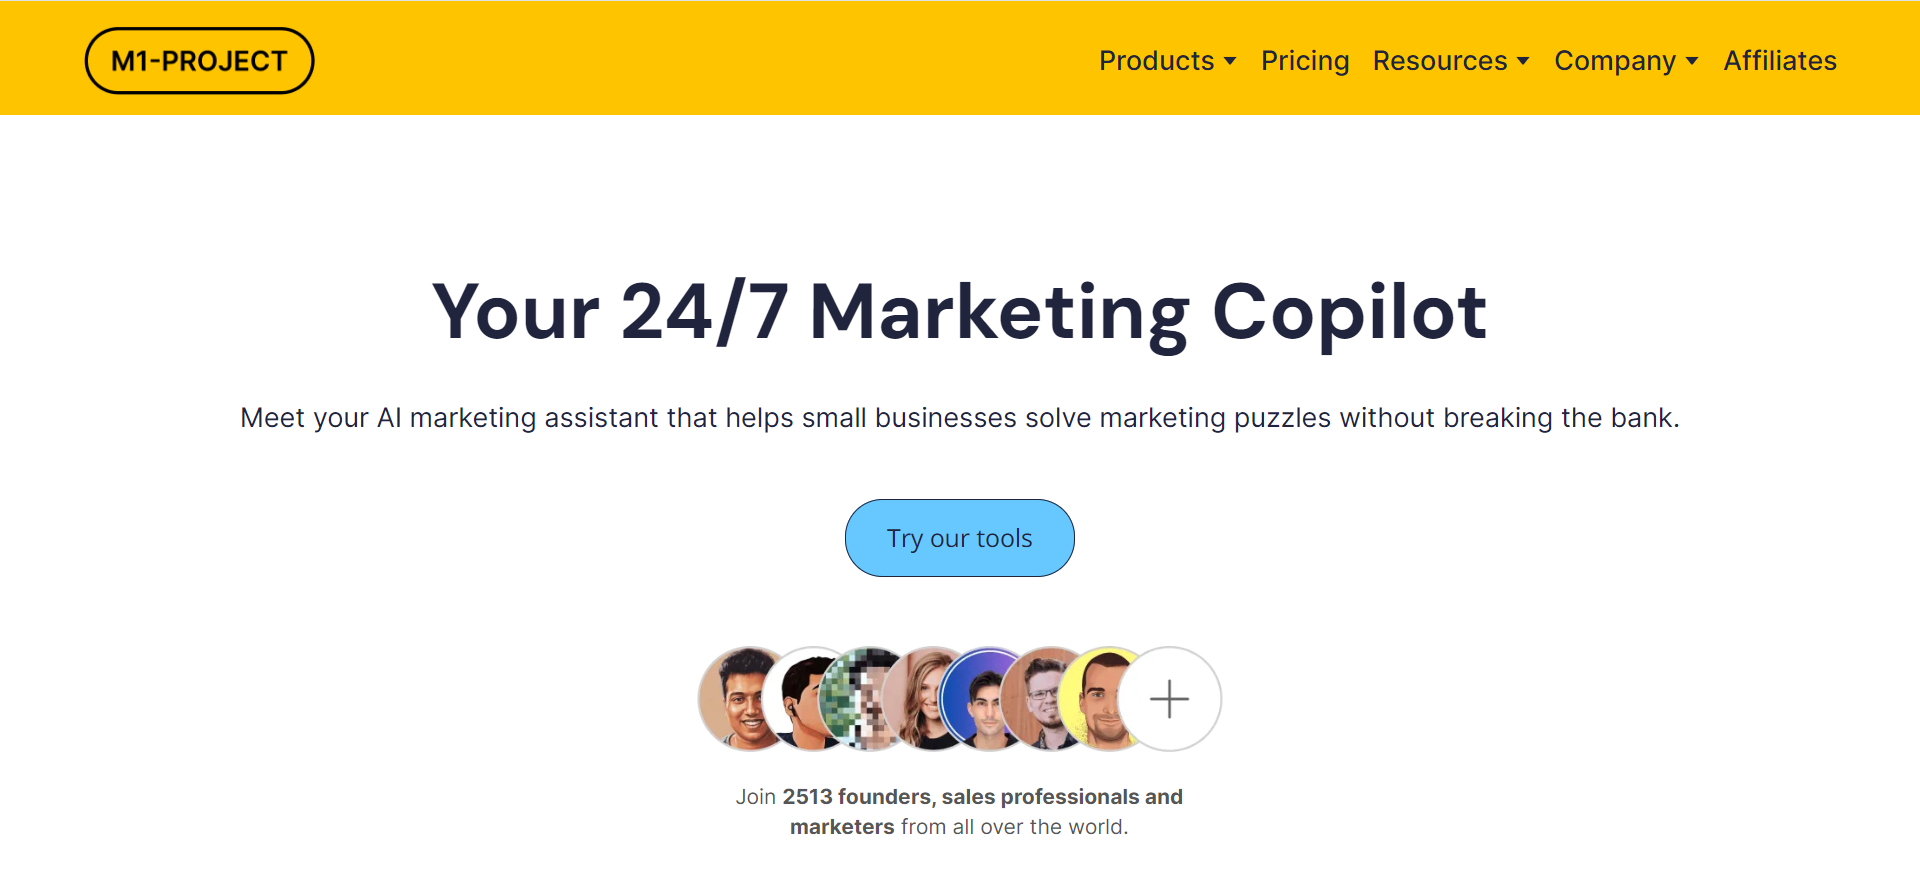Screen dimensions: 1920x890
Task: Click the pixelated green avatar
Action: (x=853, y=699)
